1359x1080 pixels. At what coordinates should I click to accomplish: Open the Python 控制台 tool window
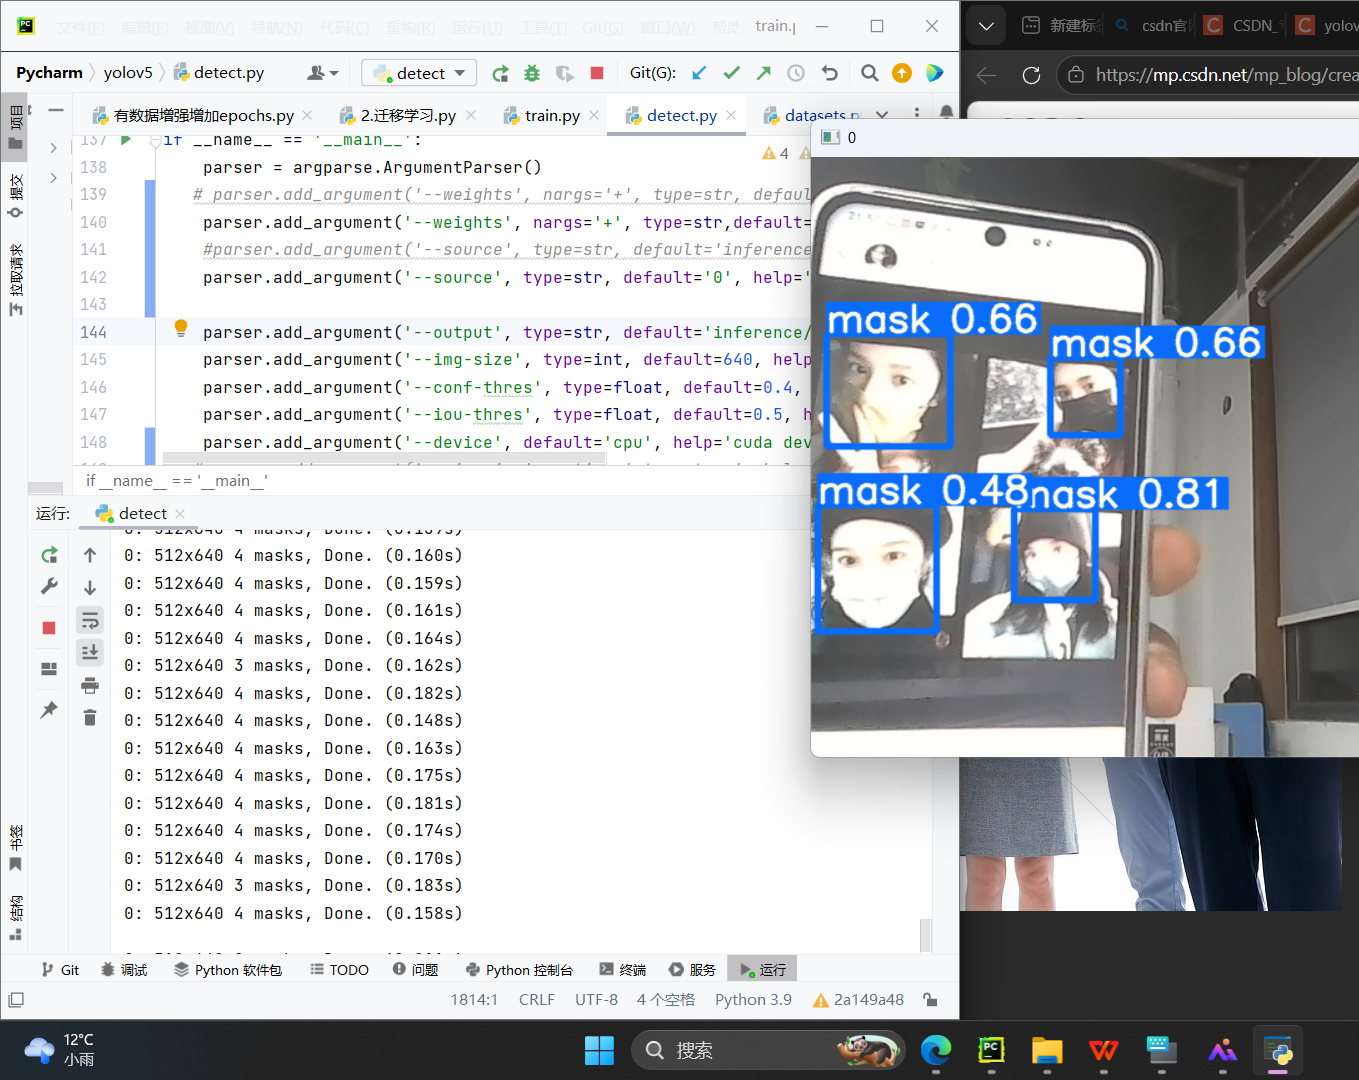click(x=519, y=970)
